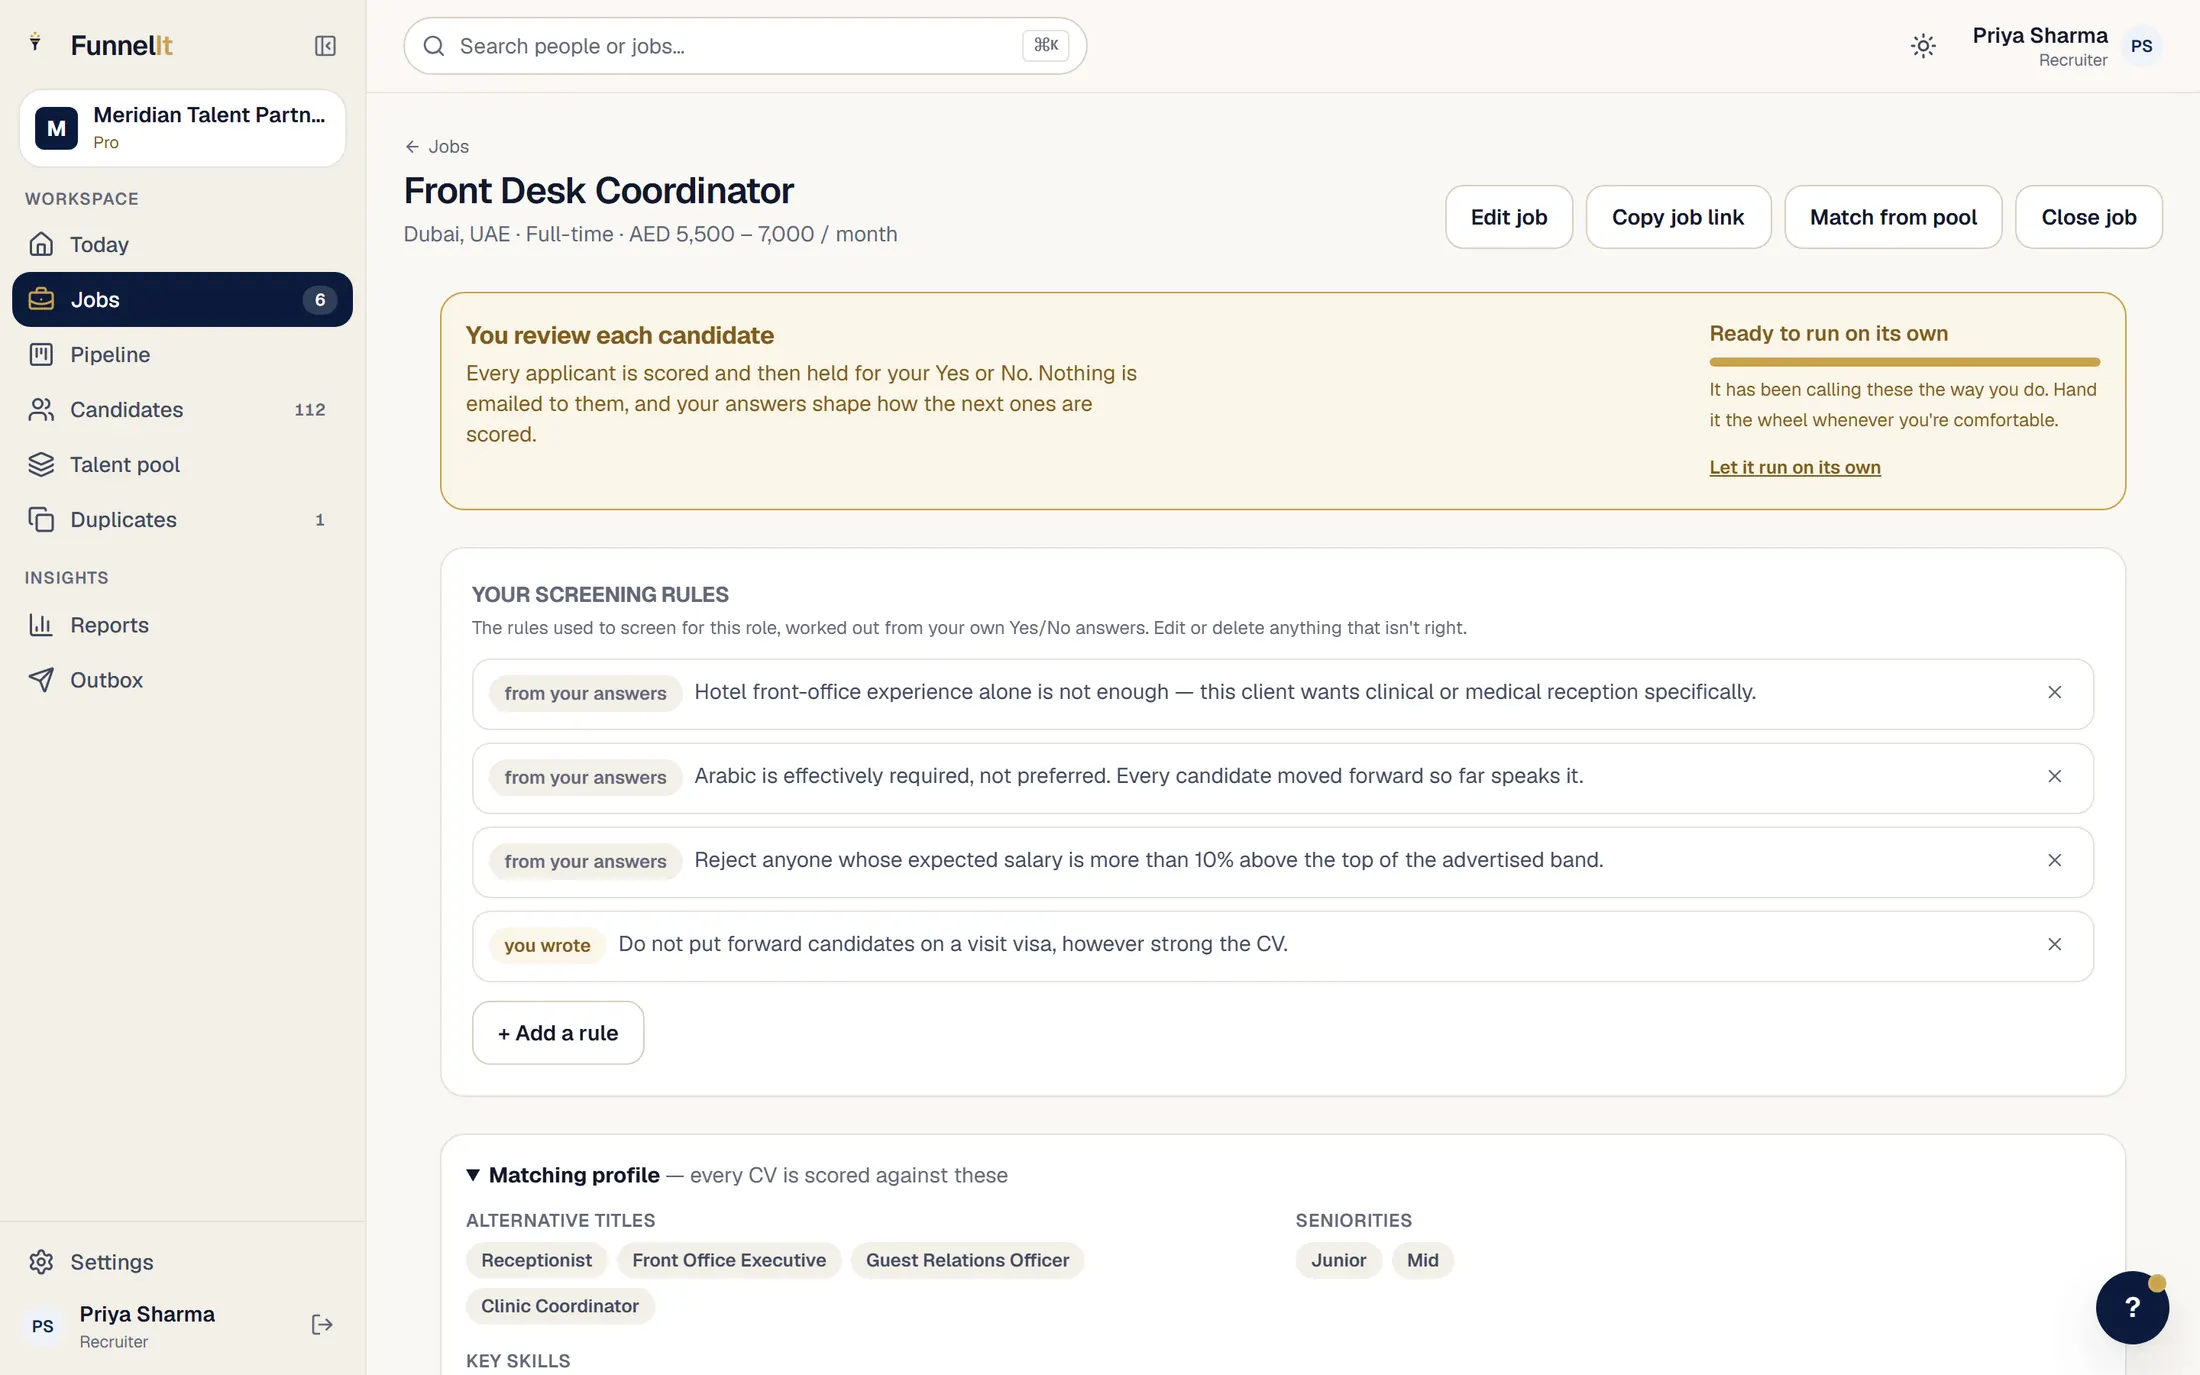Open Today in the sidebar
This screenshot has height=1375, width=2200.
[x=182, y=244]
